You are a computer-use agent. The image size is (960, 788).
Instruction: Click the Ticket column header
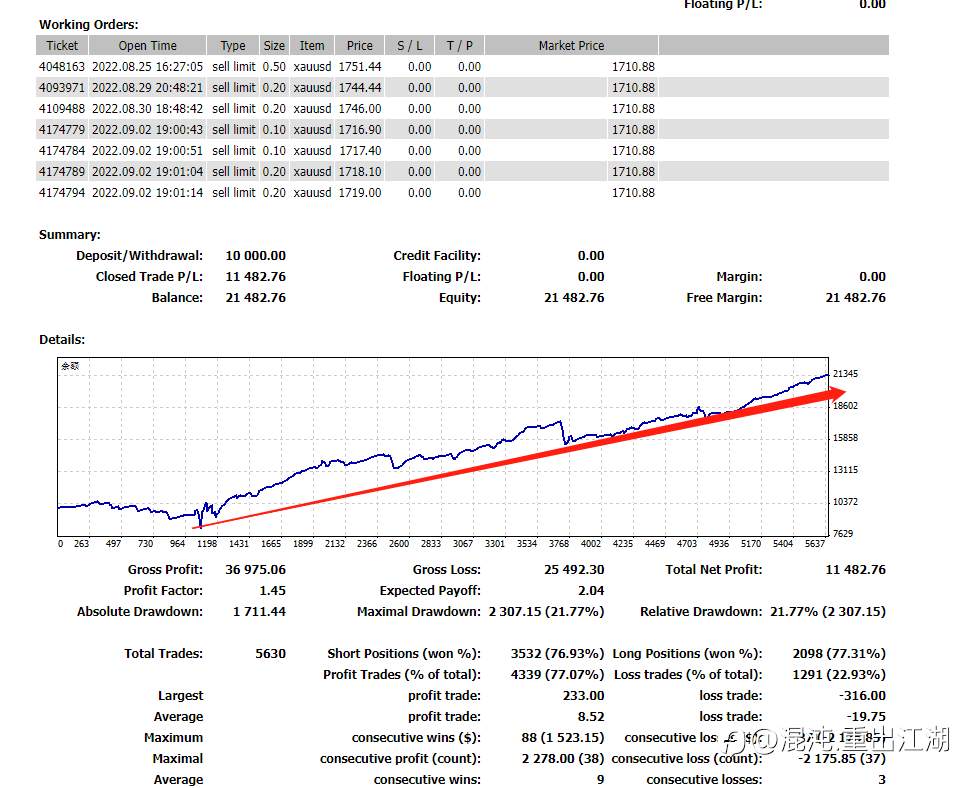[62, 46]
